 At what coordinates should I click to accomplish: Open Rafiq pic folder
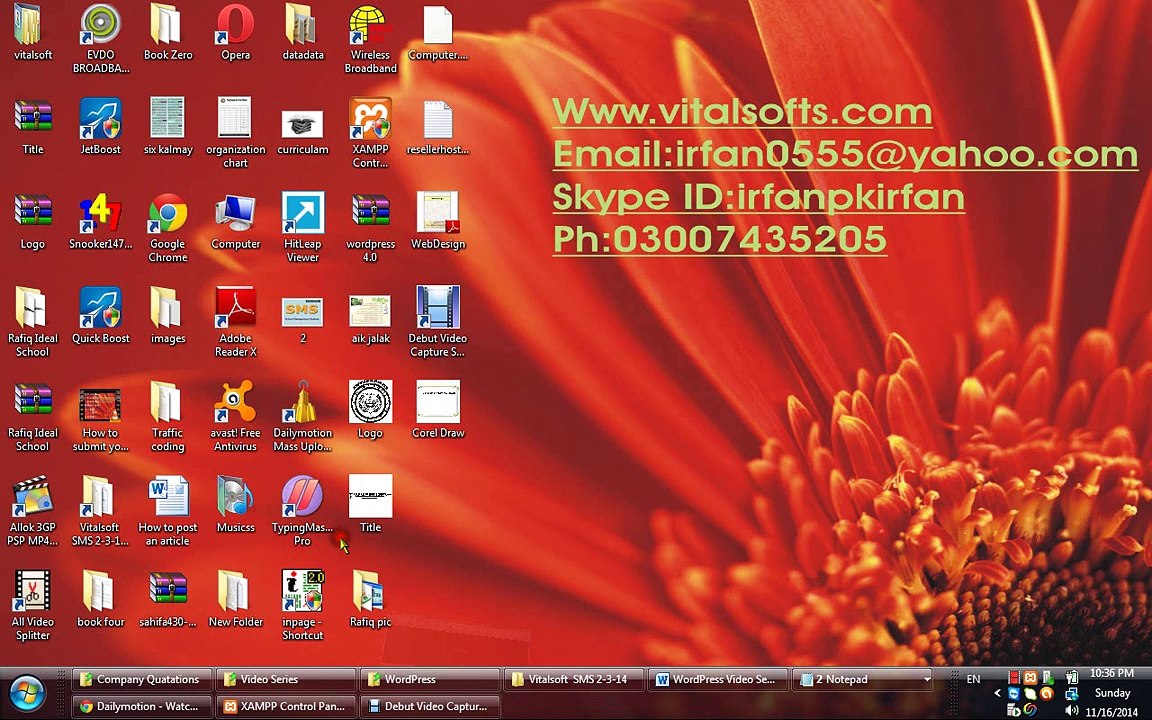[370, 600]
